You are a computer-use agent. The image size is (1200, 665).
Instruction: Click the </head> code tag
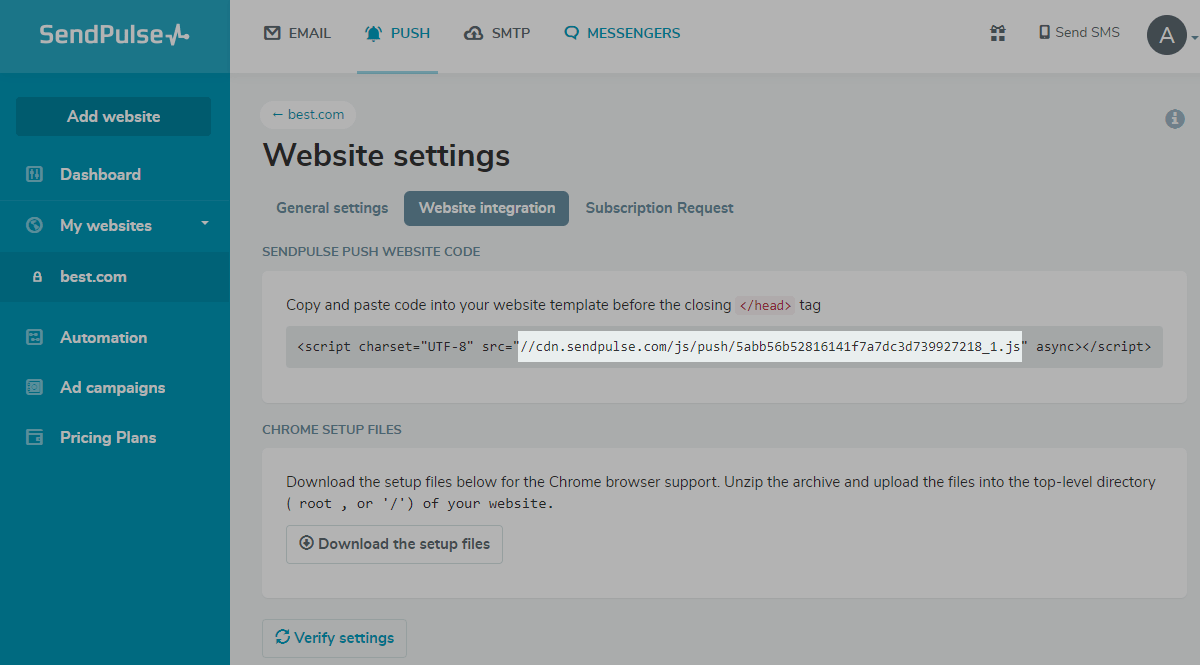[x=765, y=305]
